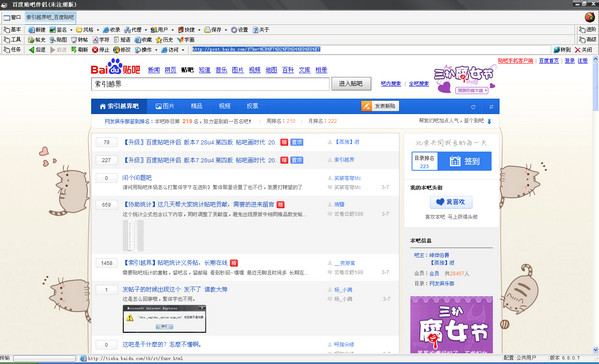Click the 关于 about icon

click(261, 30)
